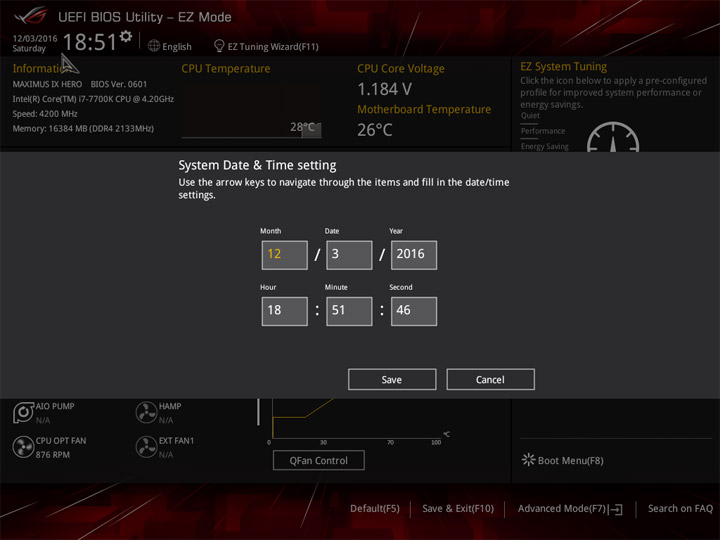This screenshot has width=720, height=540.
Task: Select the Month field showing 12
Action: pos(285,255)
